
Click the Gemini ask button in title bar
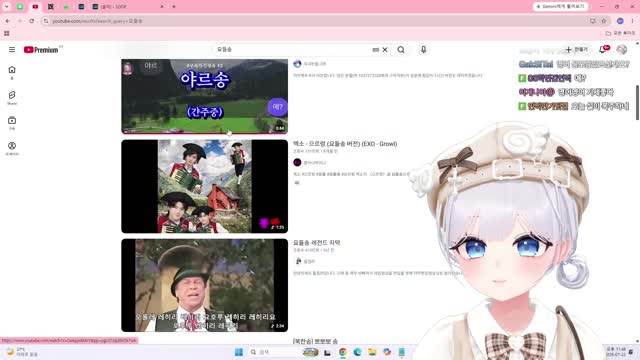coord(560,7)
